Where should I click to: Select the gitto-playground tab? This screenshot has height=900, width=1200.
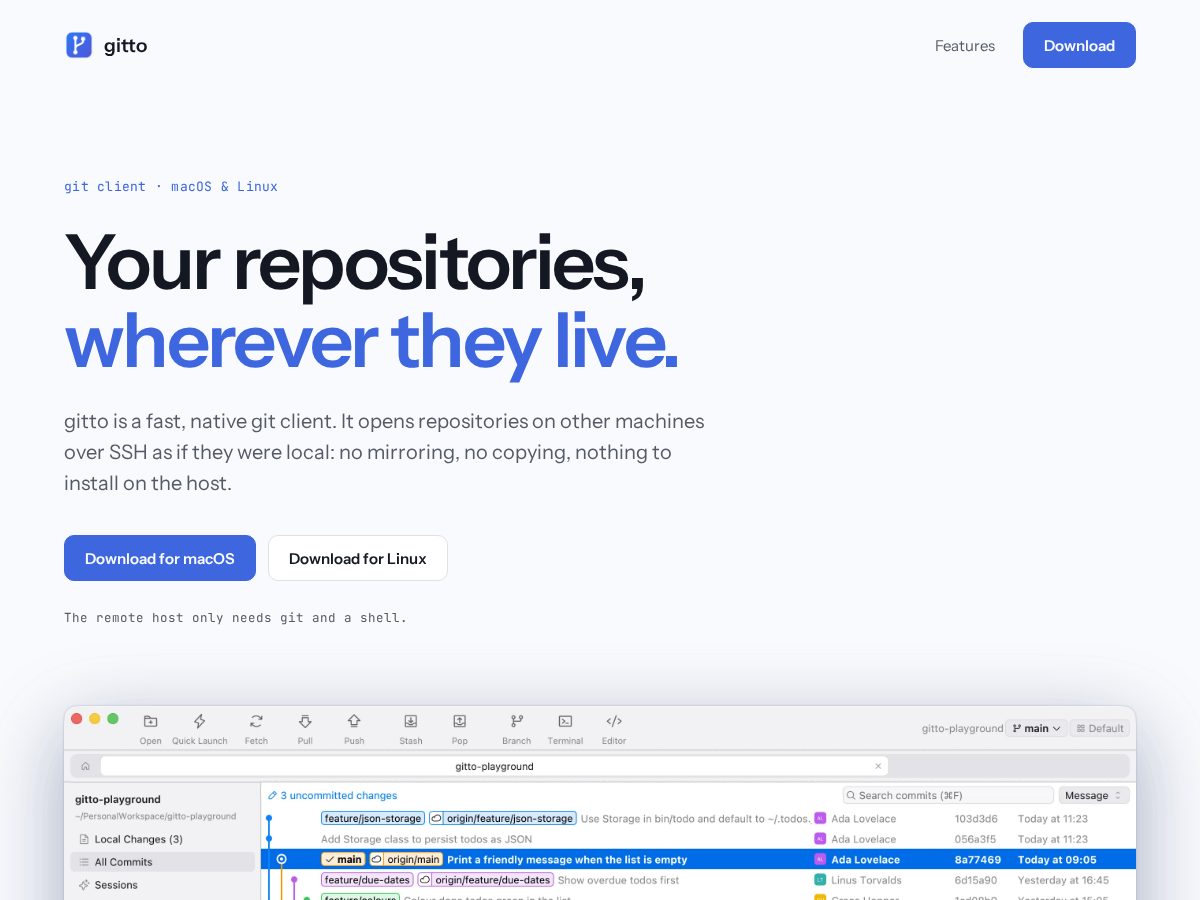point(494,766)
